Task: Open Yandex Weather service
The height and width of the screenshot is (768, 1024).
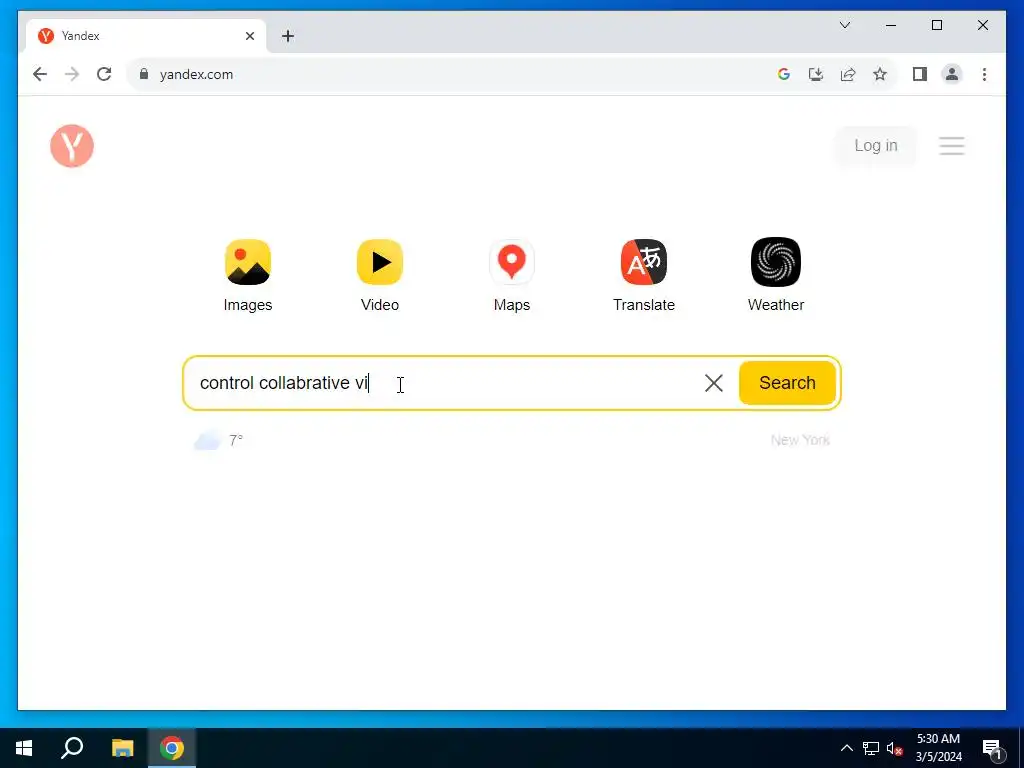Action: click(x=775, y=276)
